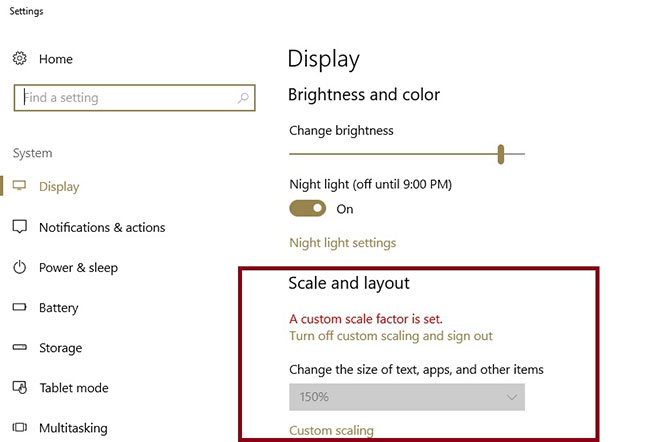Click the search magnifier icon in the setting box

[243, 98]
